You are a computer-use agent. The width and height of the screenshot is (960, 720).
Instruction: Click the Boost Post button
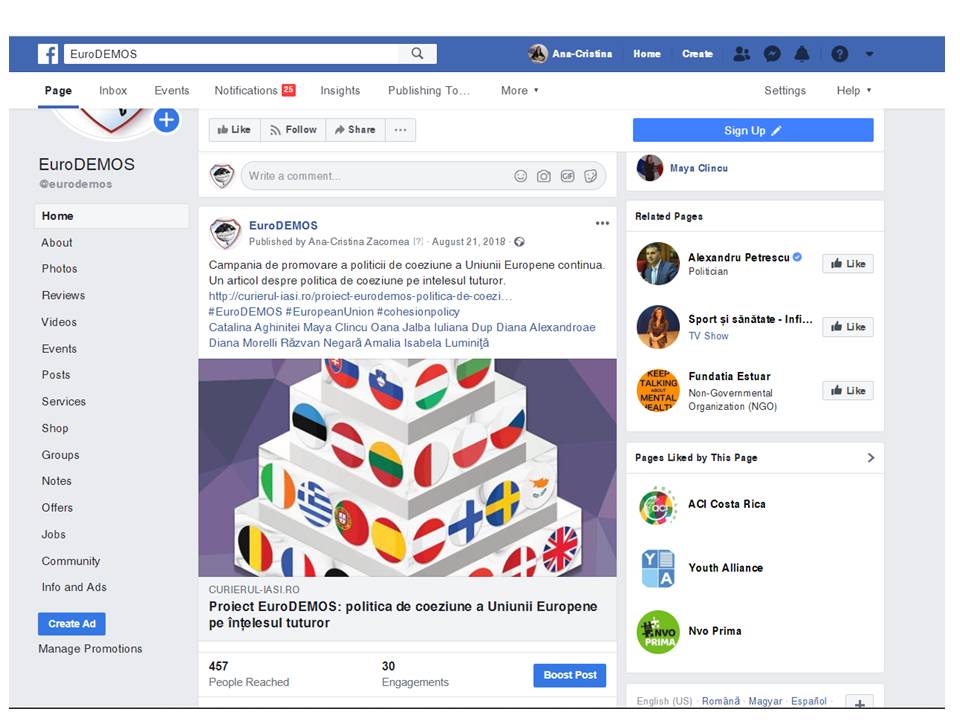pyautogui.click(x=569, y=675)
